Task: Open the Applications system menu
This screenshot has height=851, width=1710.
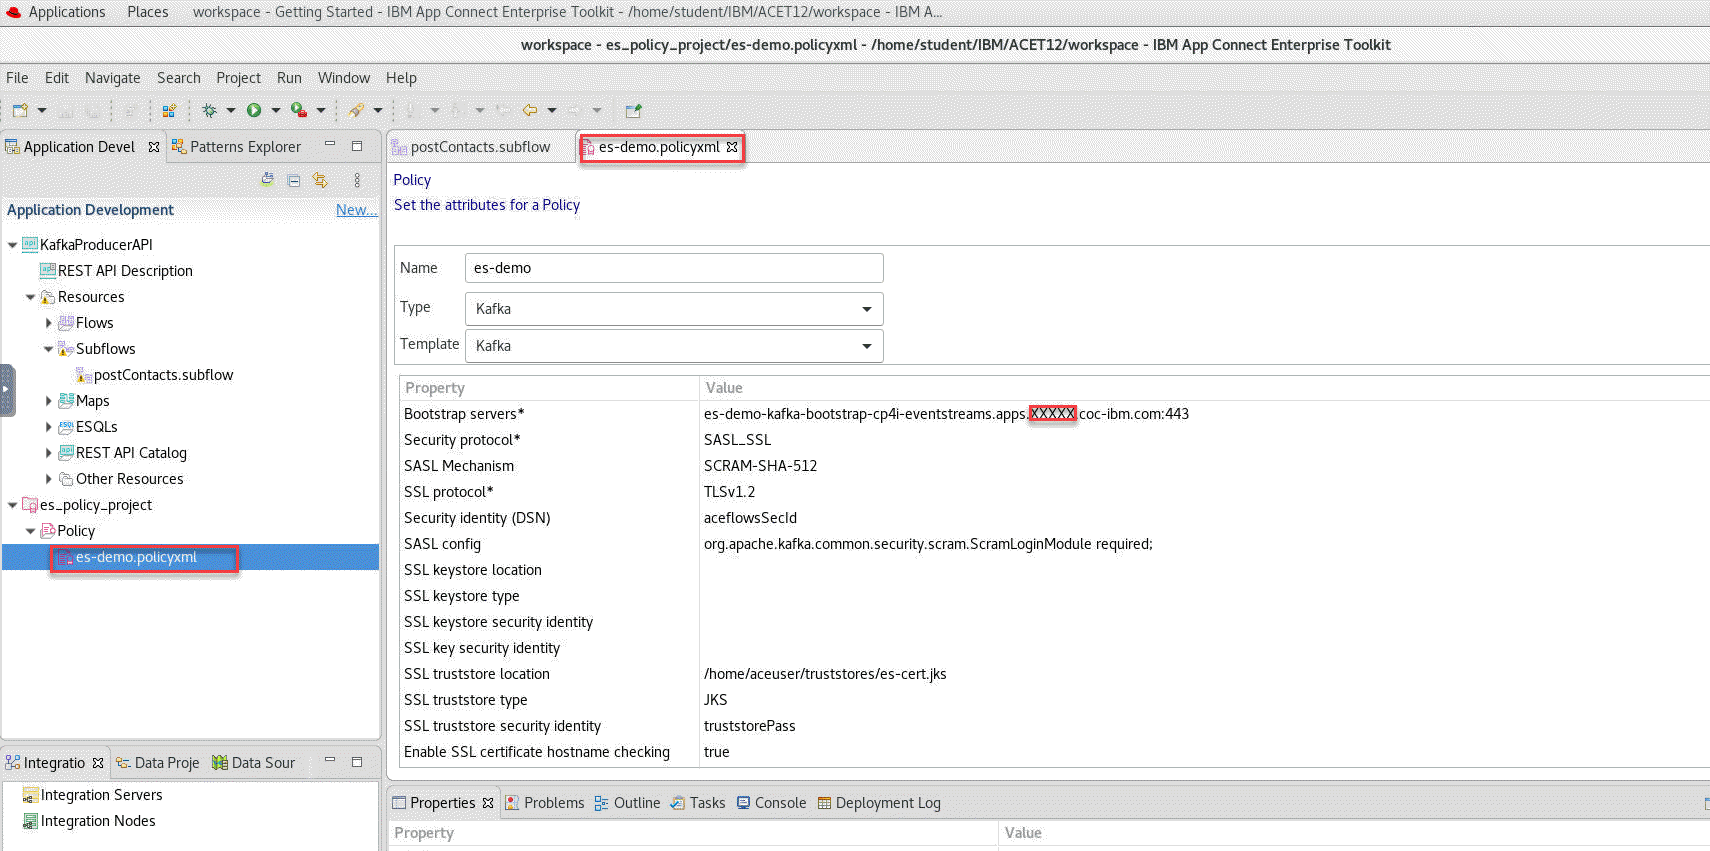Action: pos(66,12)
